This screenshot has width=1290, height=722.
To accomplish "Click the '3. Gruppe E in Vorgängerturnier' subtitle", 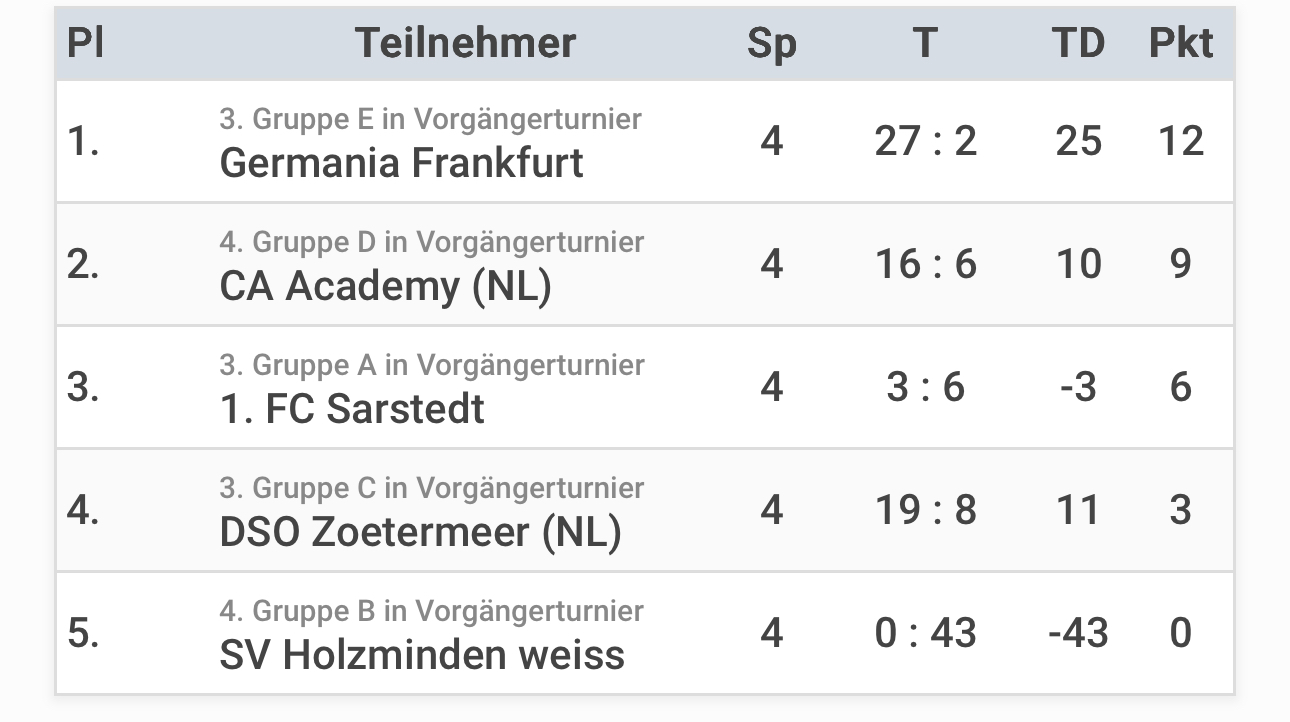I will [430, 119].
